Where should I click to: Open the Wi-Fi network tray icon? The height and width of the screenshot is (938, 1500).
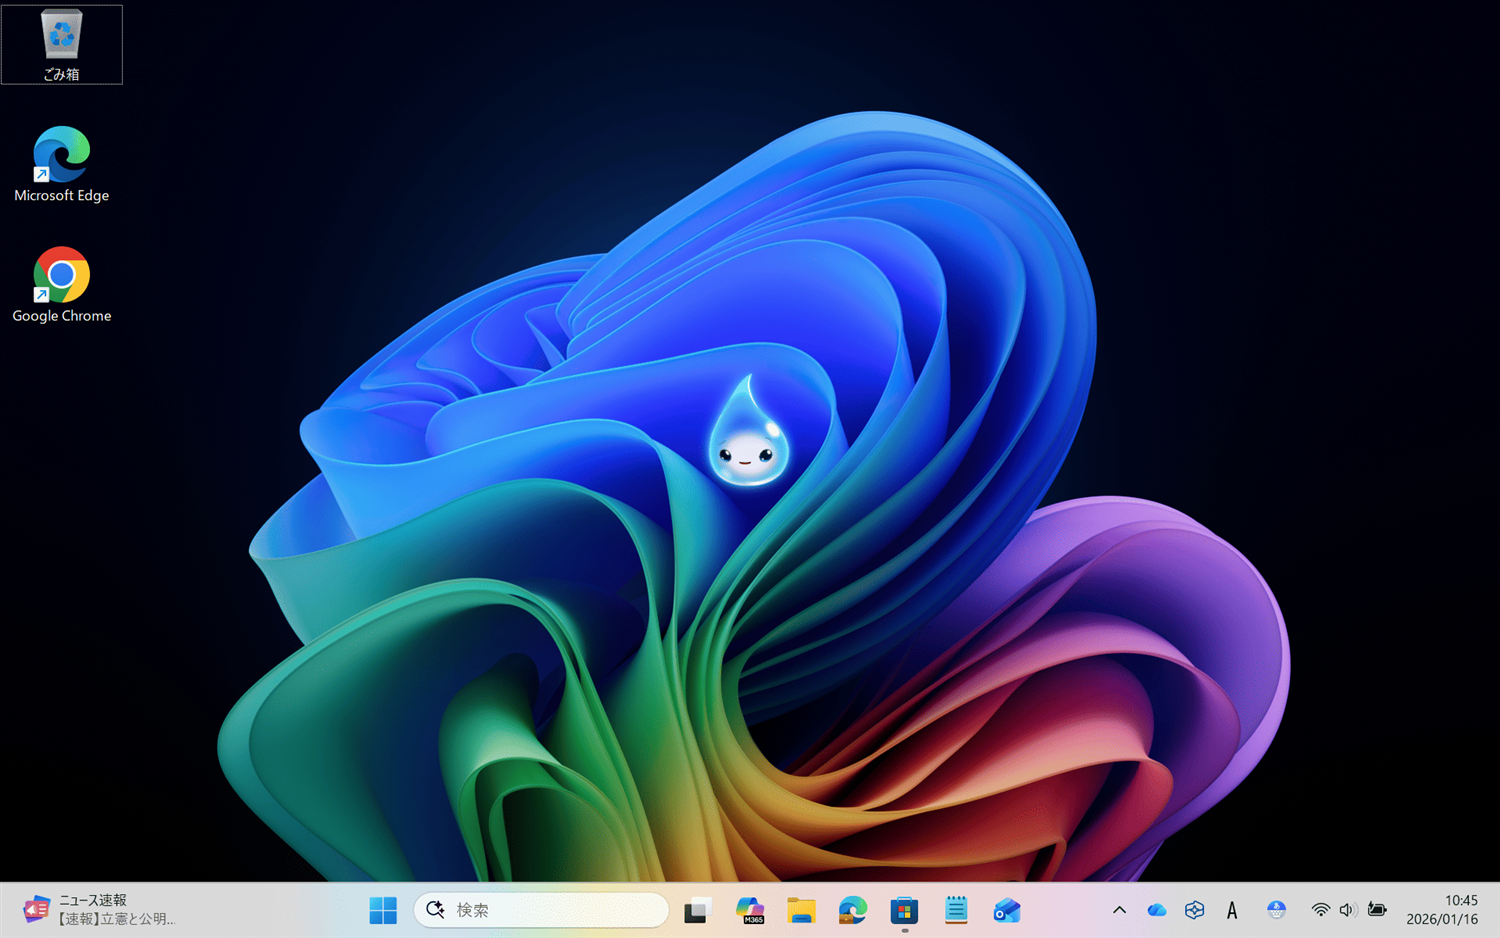1320,910
